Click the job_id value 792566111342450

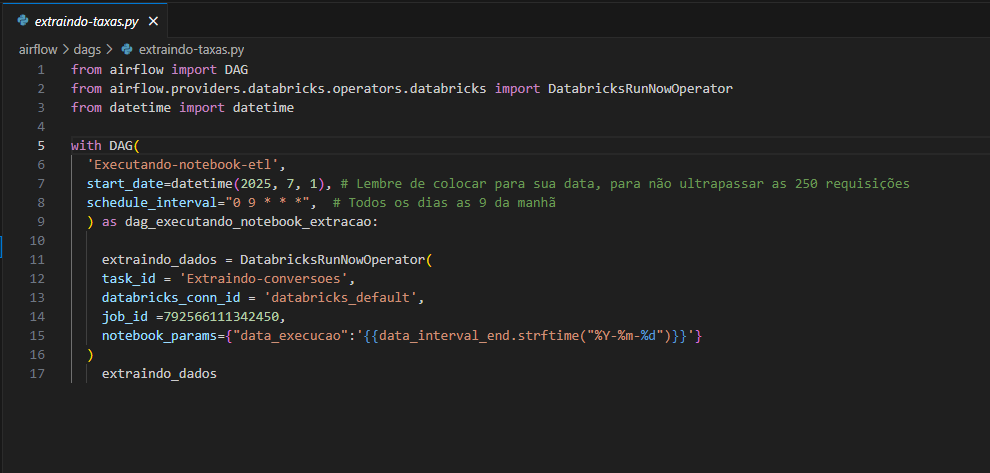click(221, 316)
